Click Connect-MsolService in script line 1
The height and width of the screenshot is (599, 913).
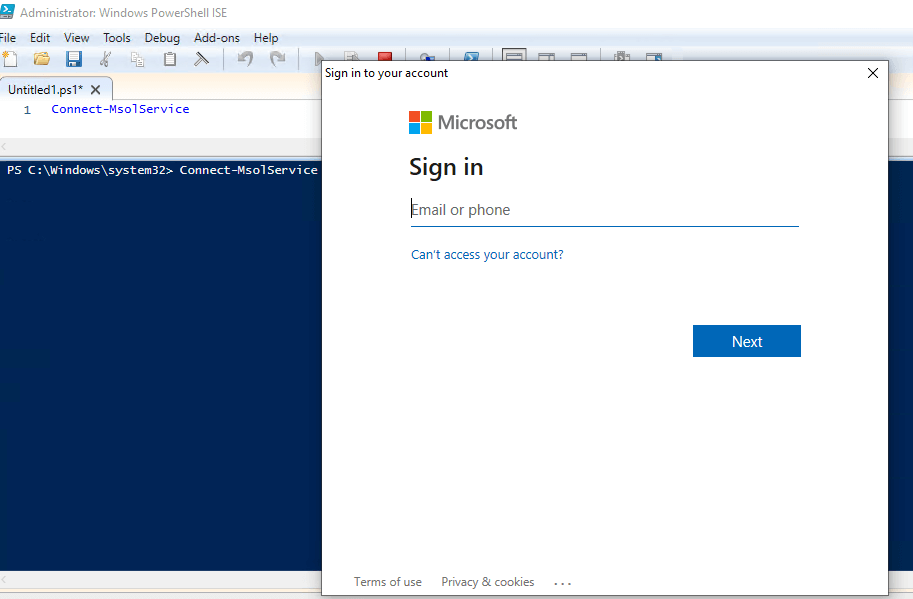point(120,109)
